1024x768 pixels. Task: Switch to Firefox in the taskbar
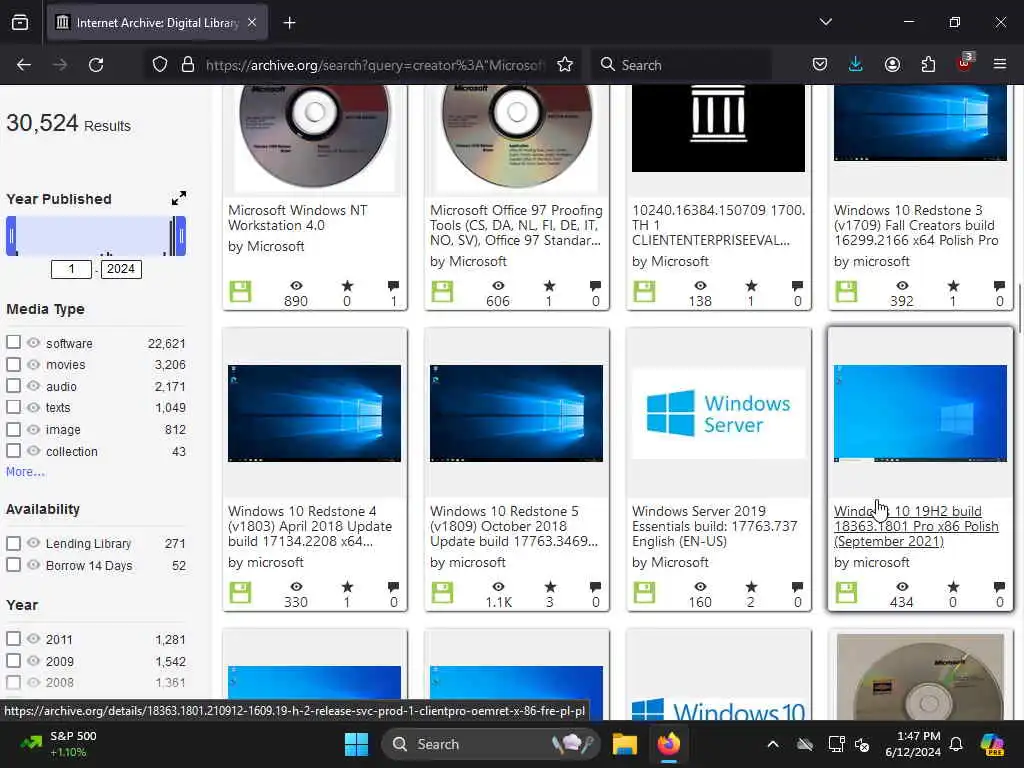click(x=669, y=744)
